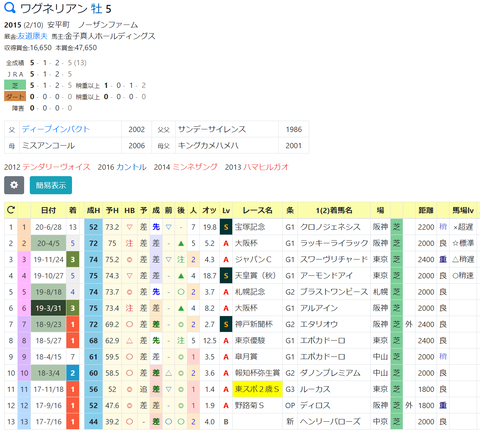Open sibling link ハマヒルガオ
Image resolution: width=480 pixels, height=433 pixels.
coord(266,167)
